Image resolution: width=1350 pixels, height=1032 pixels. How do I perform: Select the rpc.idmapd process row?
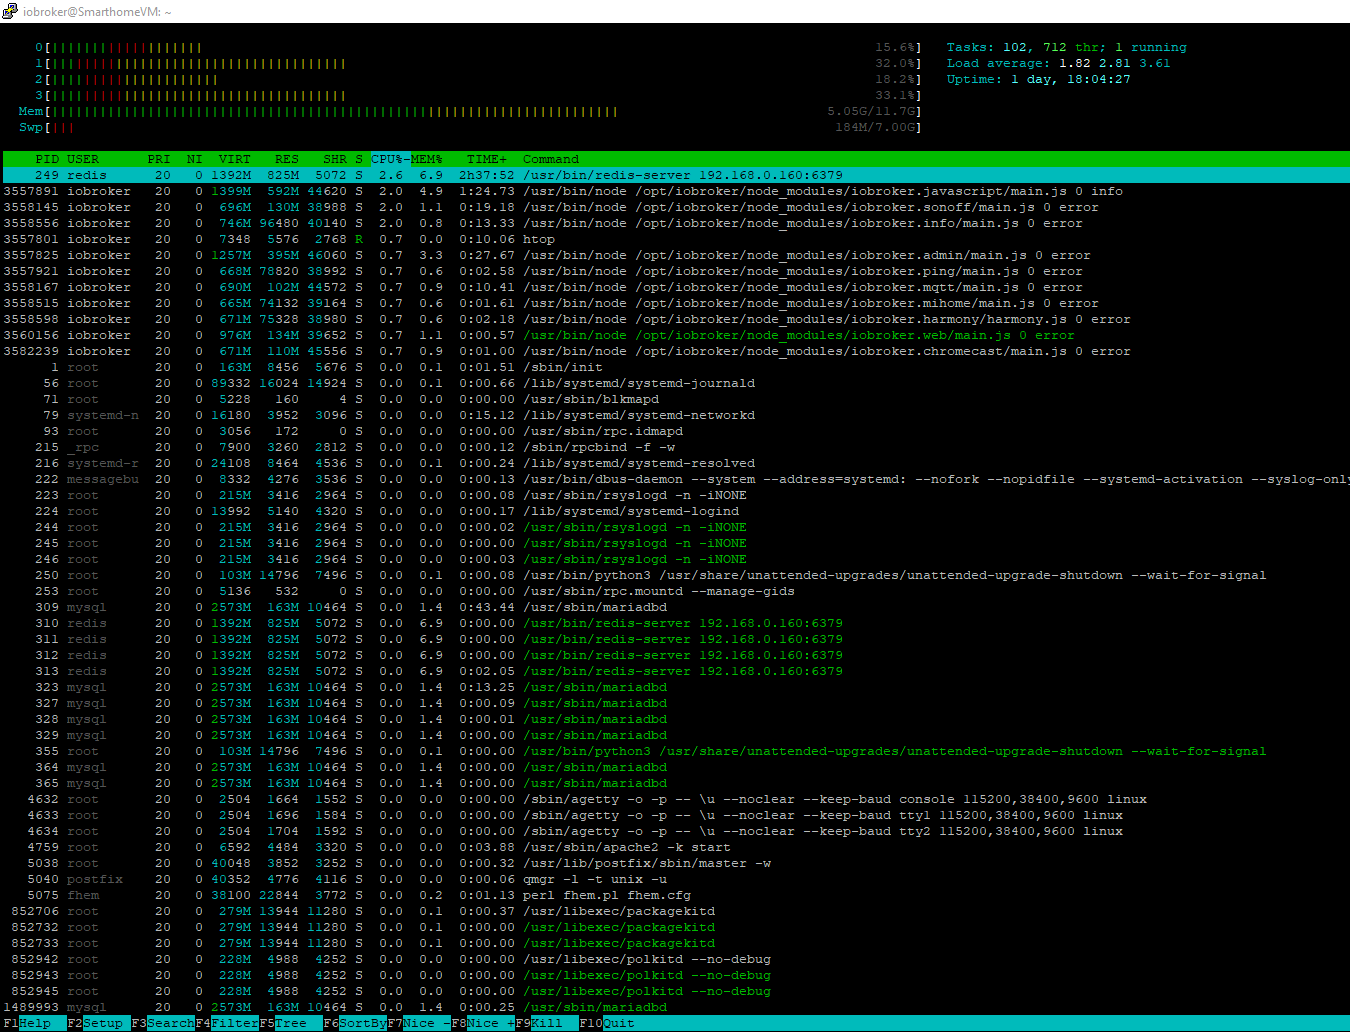click(x=675, y=431)
